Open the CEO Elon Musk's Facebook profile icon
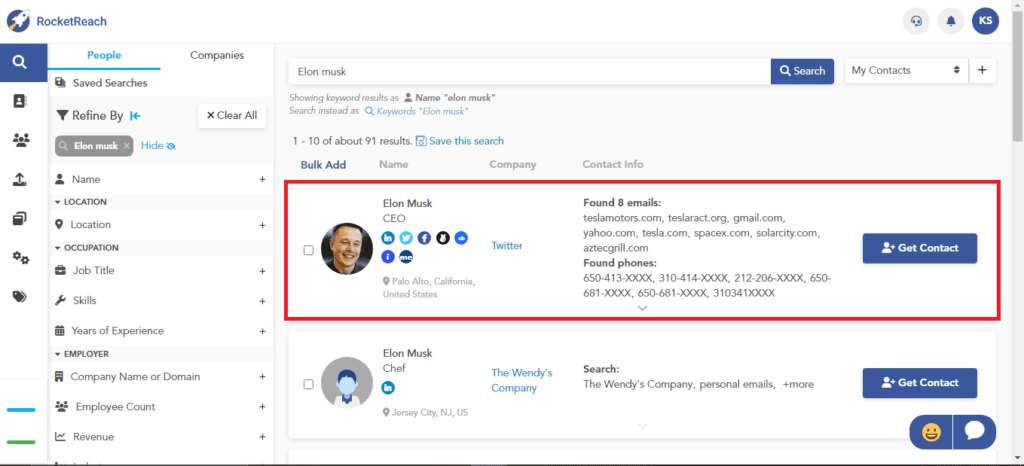Viewport: 1024px width, 466px height. tap(424, 238)
